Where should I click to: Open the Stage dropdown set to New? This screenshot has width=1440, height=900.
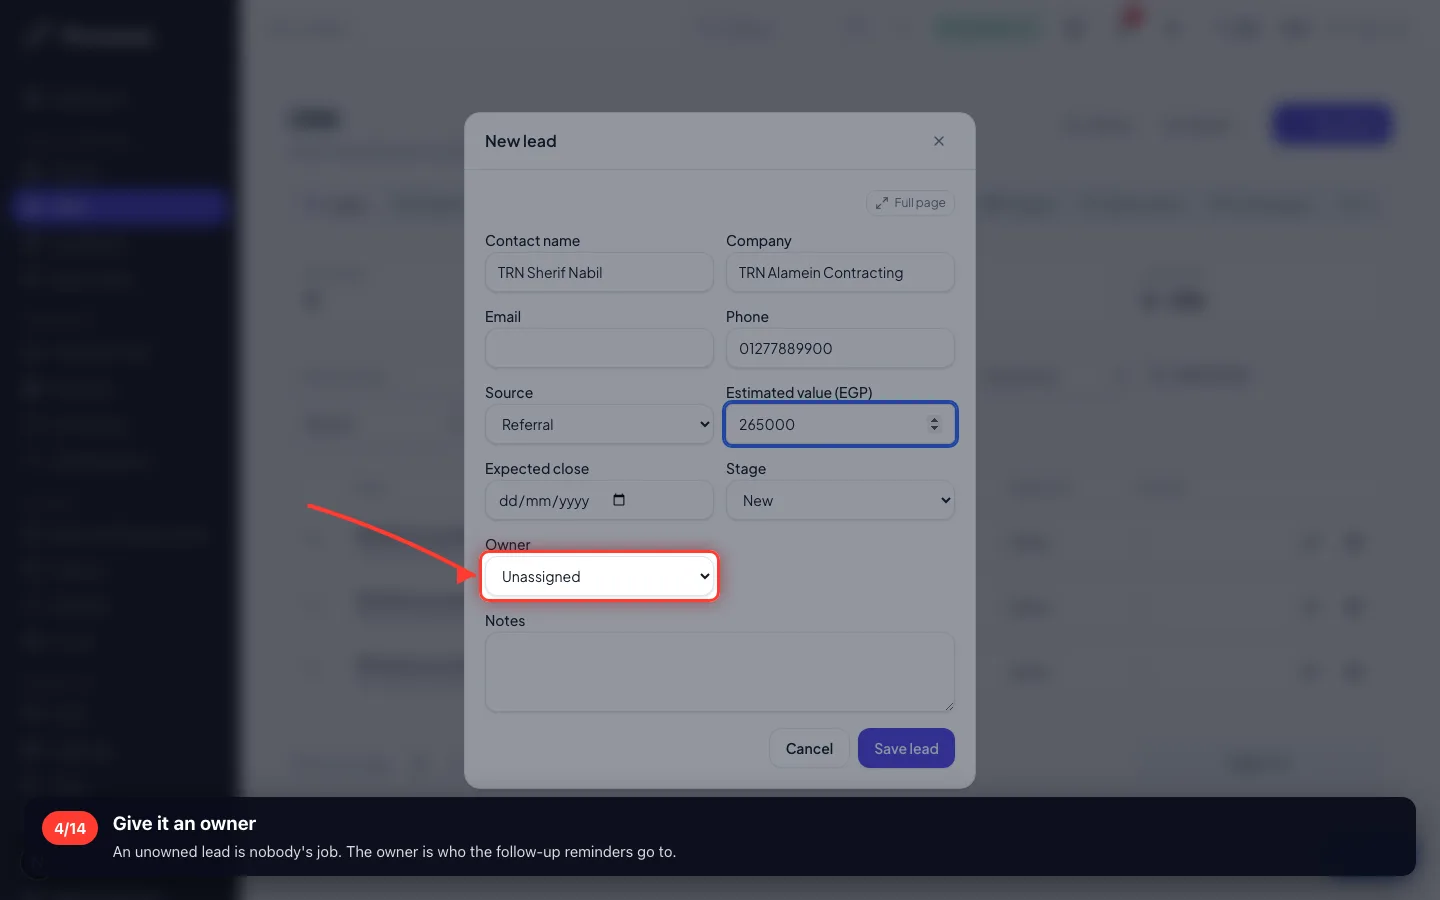click(840, 500)
